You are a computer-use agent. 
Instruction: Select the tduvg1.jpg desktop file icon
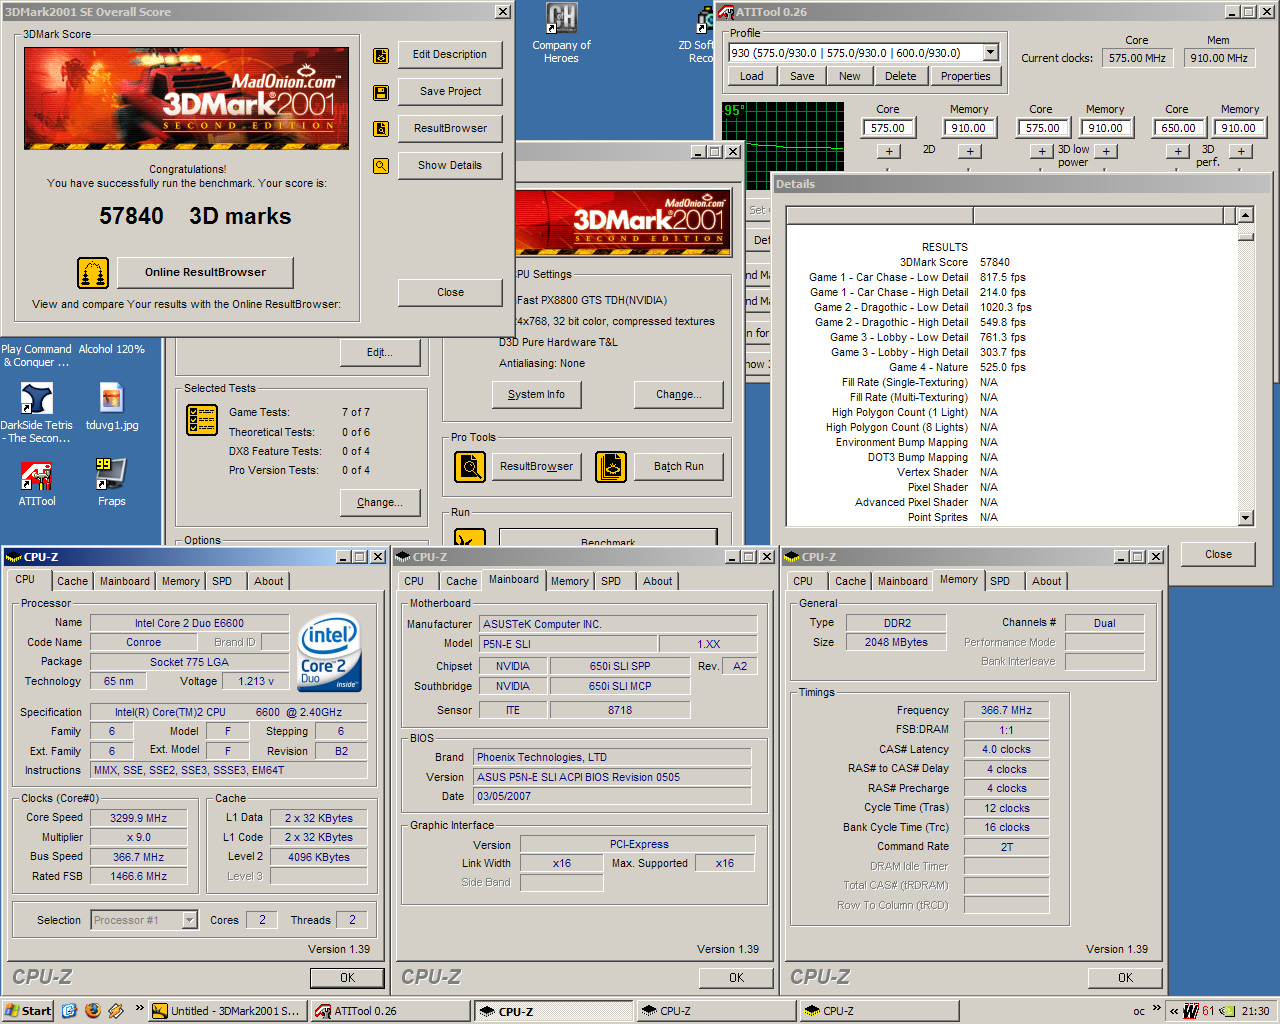pos(112,399)
